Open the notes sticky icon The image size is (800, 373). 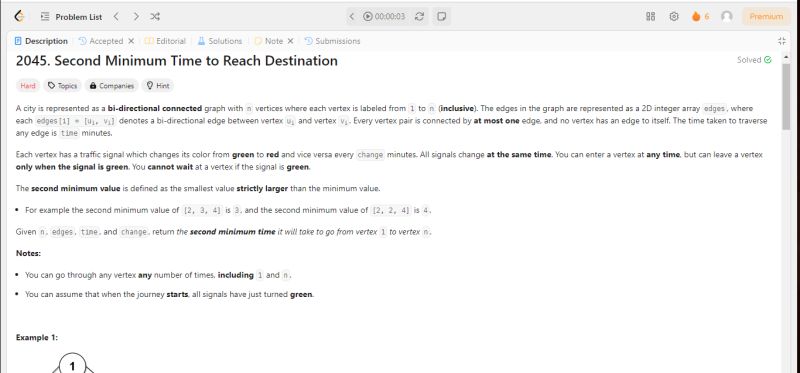(442, 16)
